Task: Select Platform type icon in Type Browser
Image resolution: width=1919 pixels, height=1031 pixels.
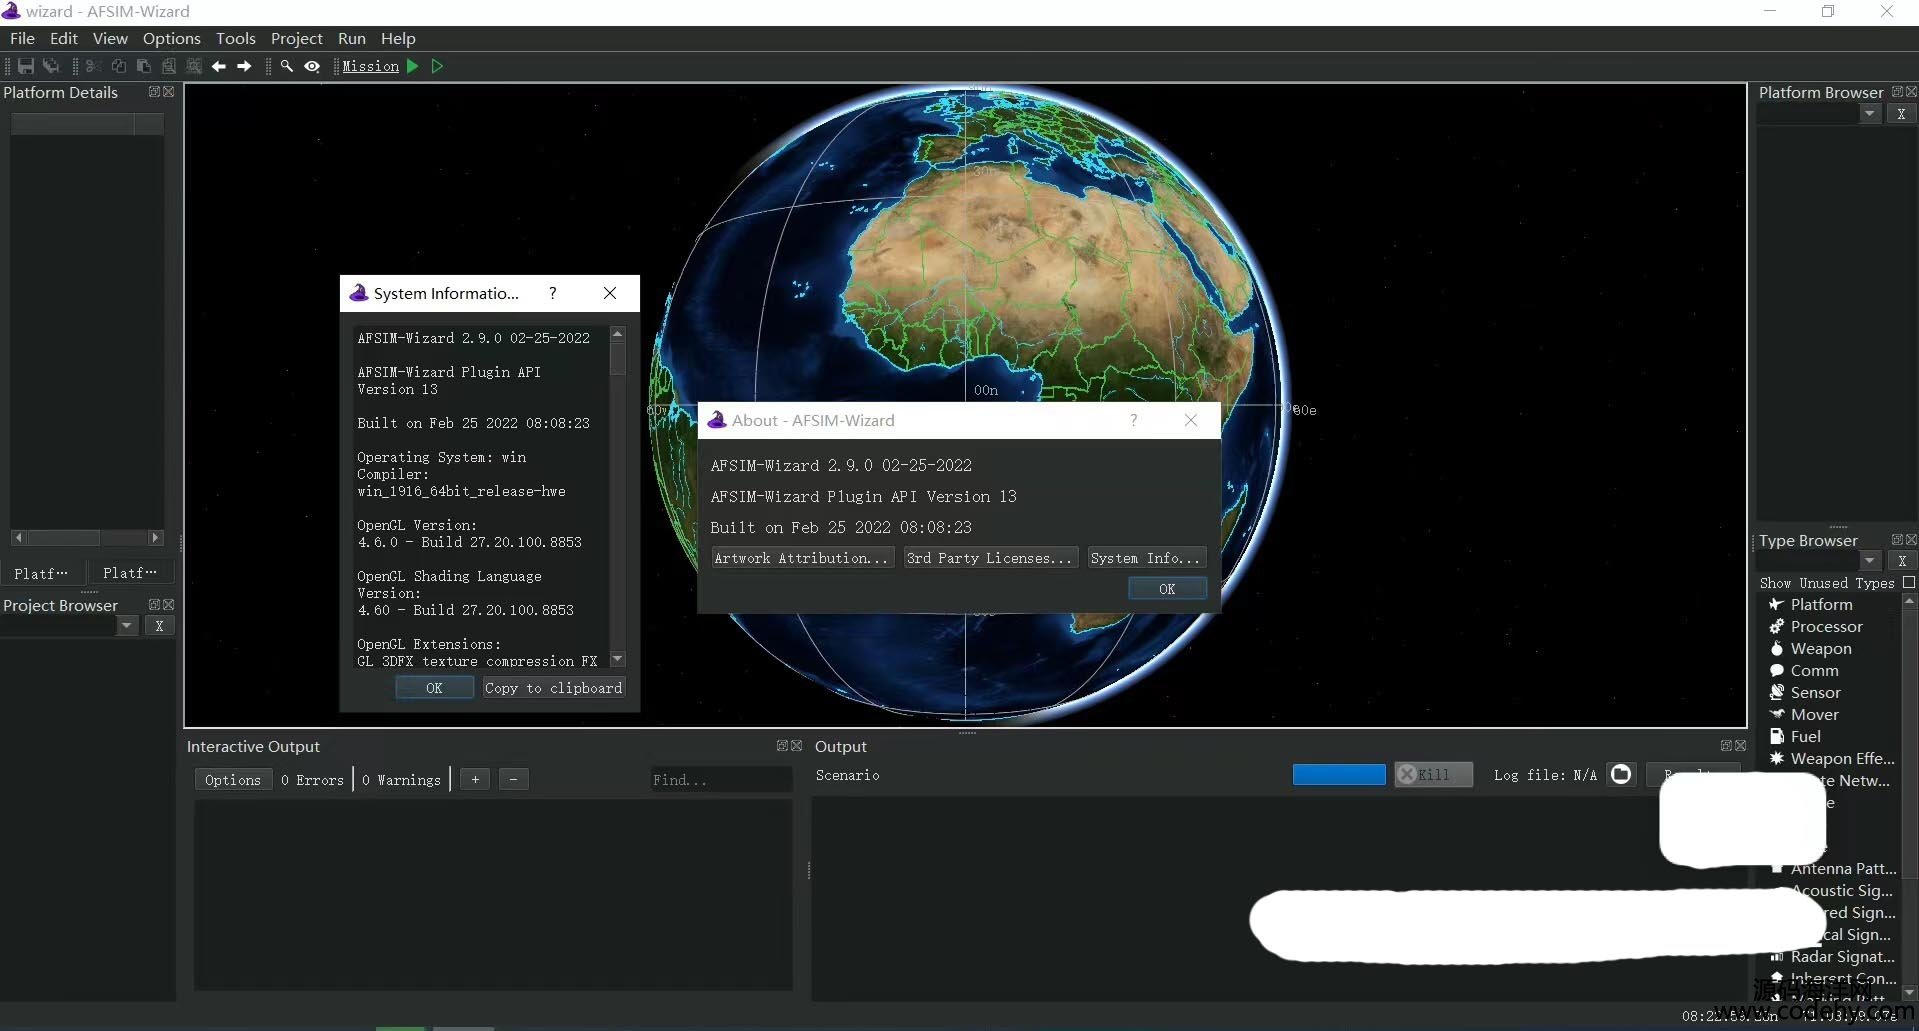Action: (x=1777, y=604)
